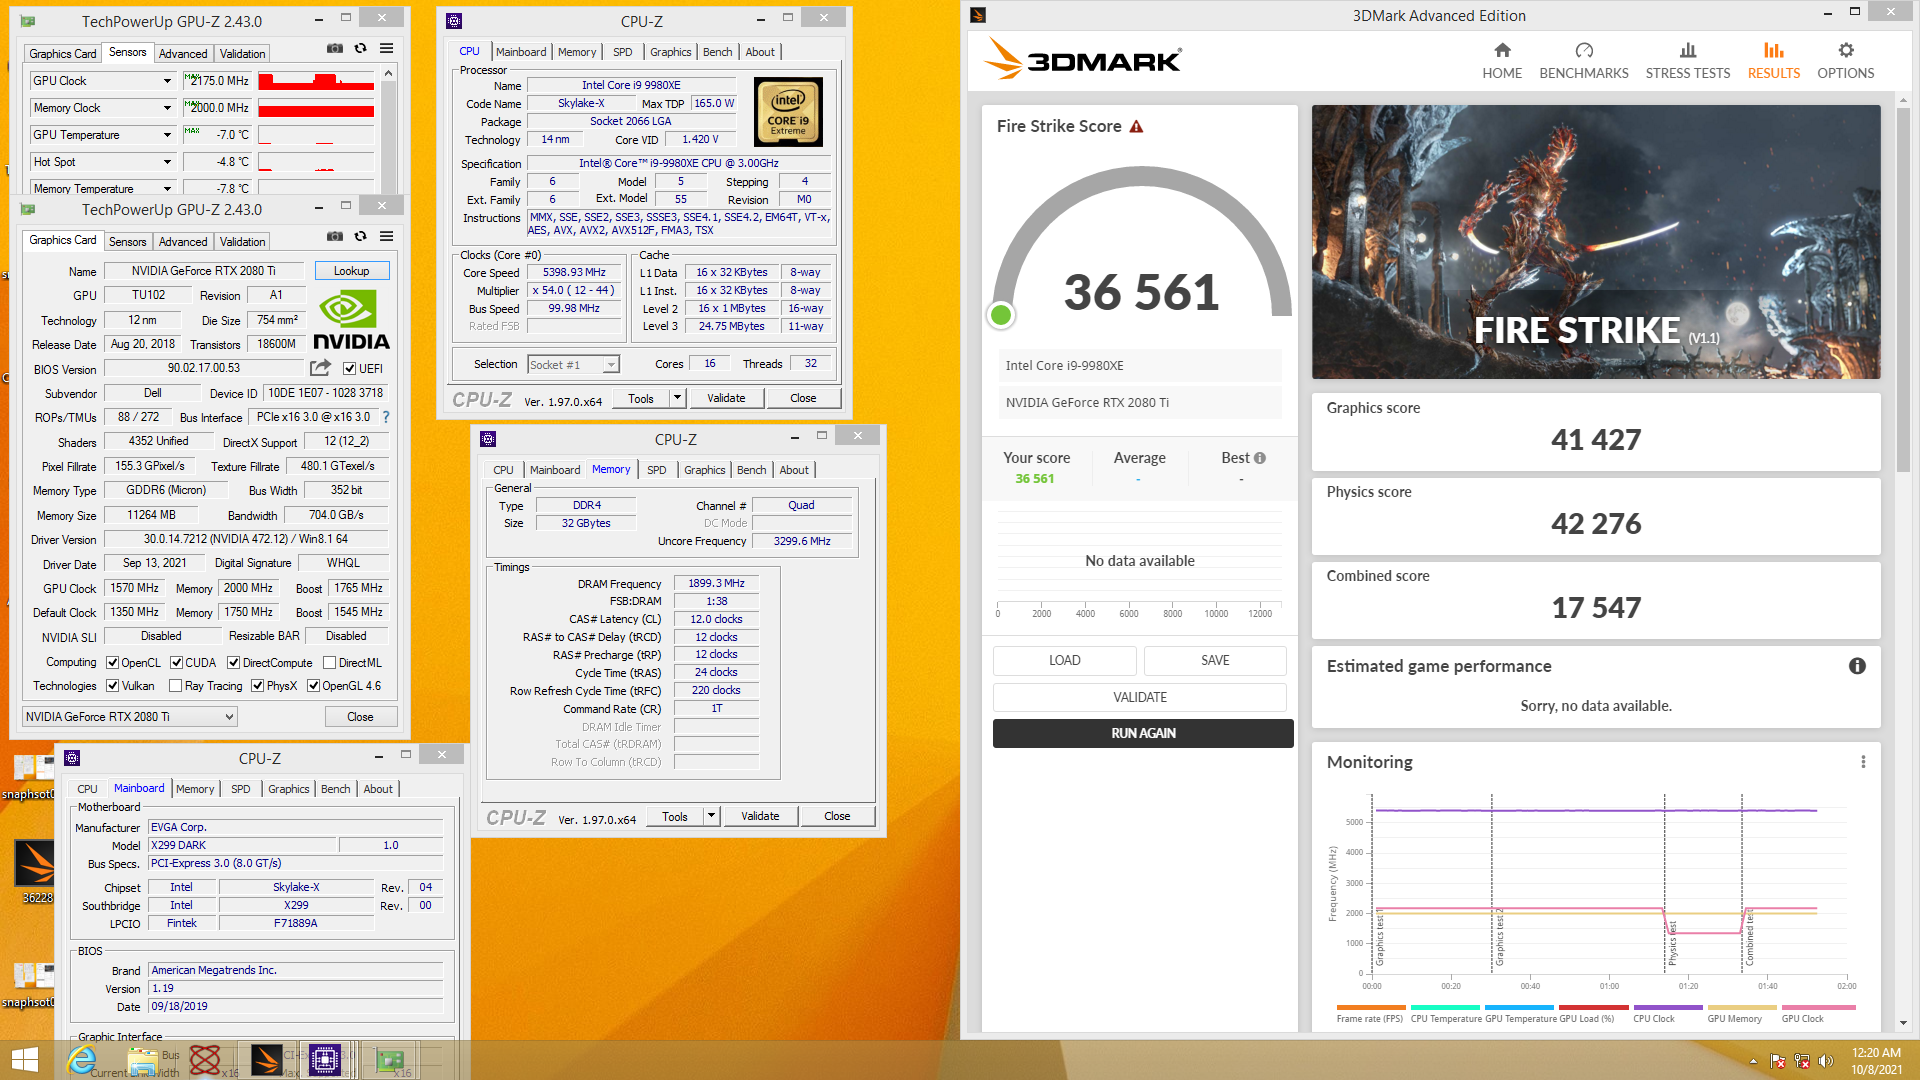1920x1080 pixels.
Task: Switch to CPU-Z taskbar icon
Action: tap(325, 1060)
